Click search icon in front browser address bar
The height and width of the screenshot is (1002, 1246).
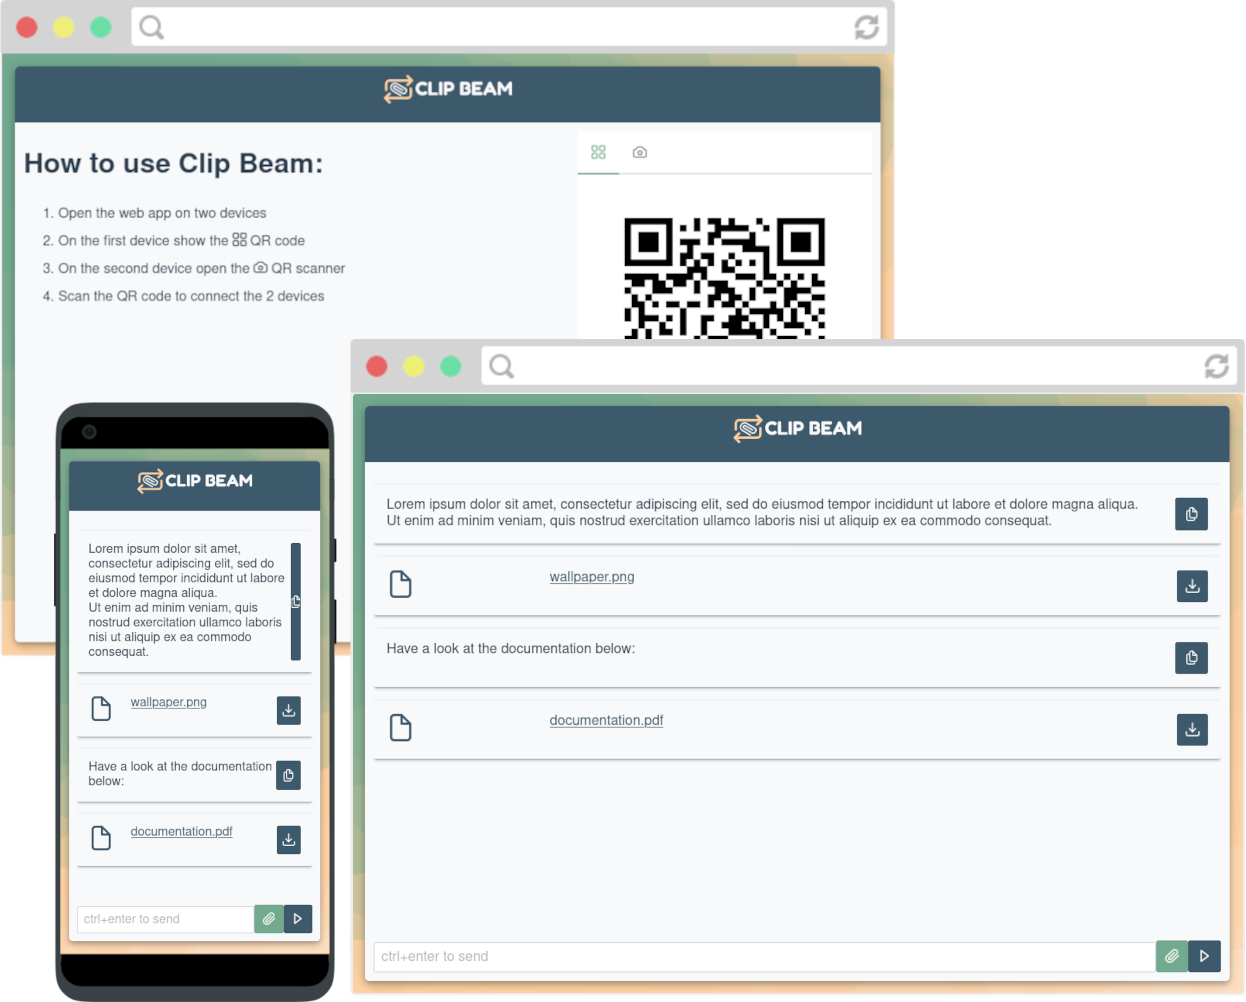501,366
